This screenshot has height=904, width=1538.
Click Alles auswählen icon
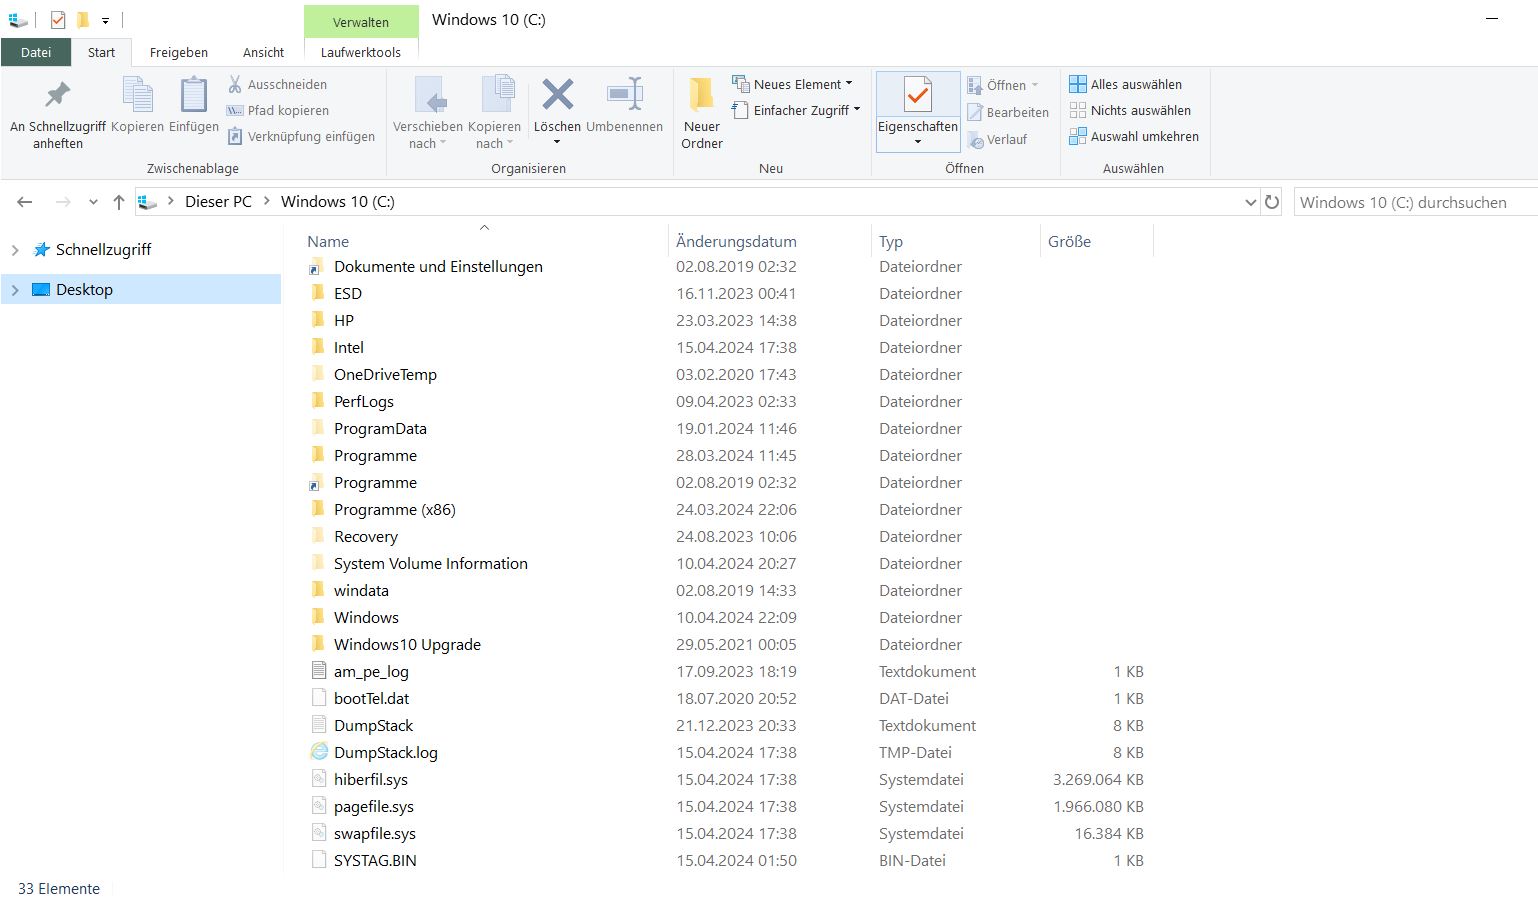(x=1077, y=84)
